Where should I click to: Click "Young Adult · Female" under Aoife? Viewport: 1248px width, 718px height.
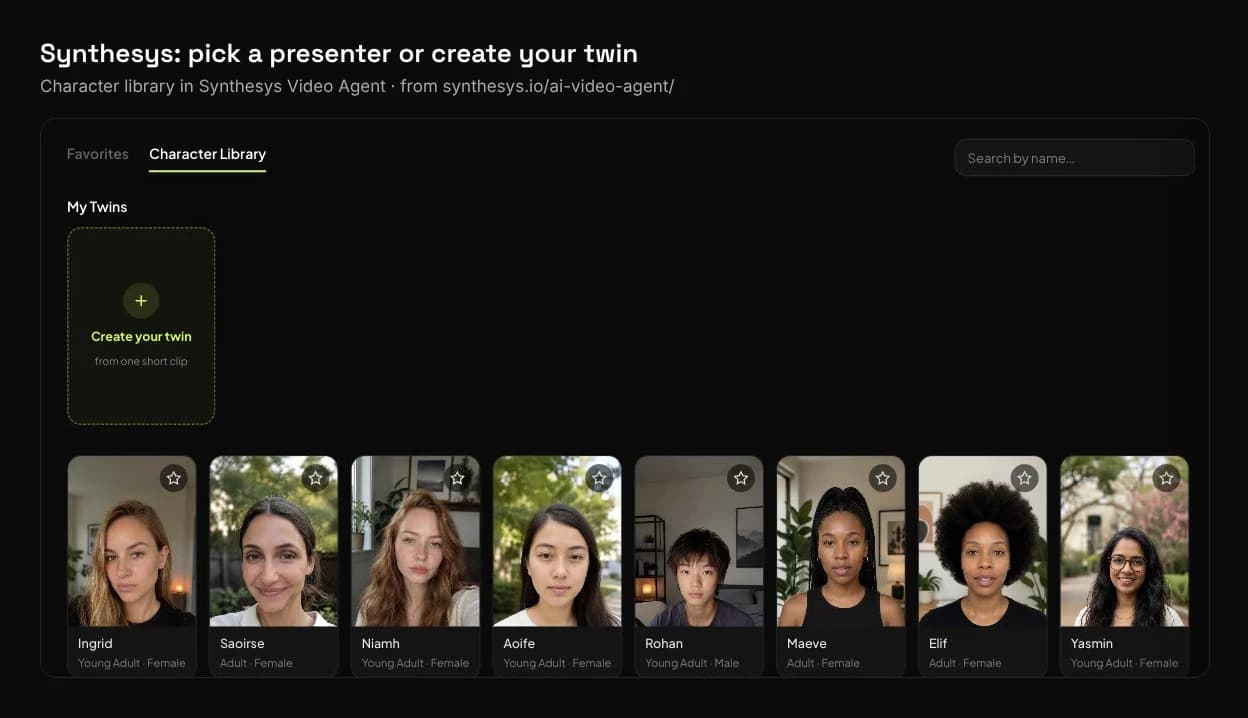[557, 663]
